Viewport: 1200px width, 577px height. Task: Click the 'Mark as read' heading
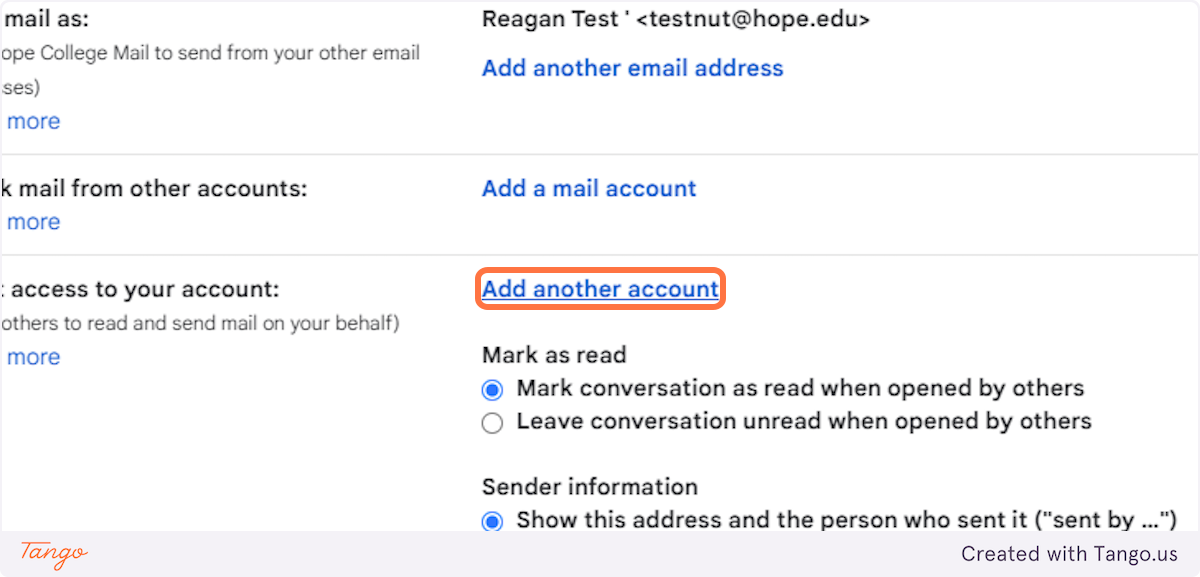pos(554,355)
